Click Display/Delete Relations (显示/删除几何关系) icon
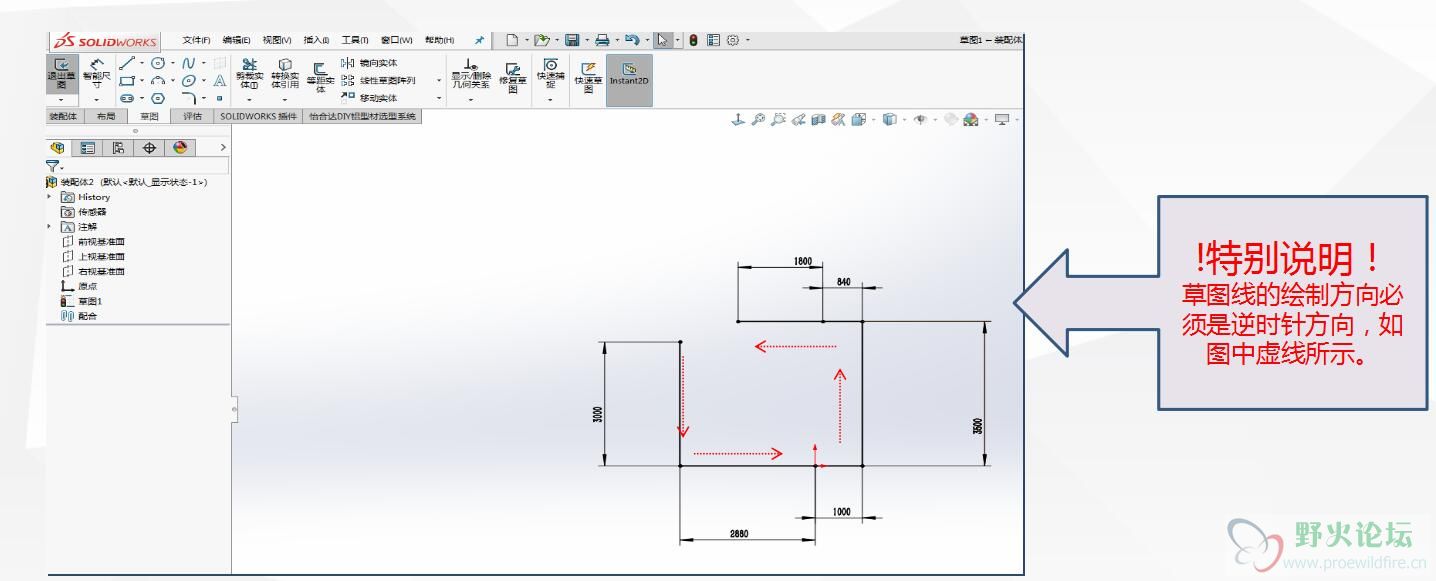 point(470,72)
